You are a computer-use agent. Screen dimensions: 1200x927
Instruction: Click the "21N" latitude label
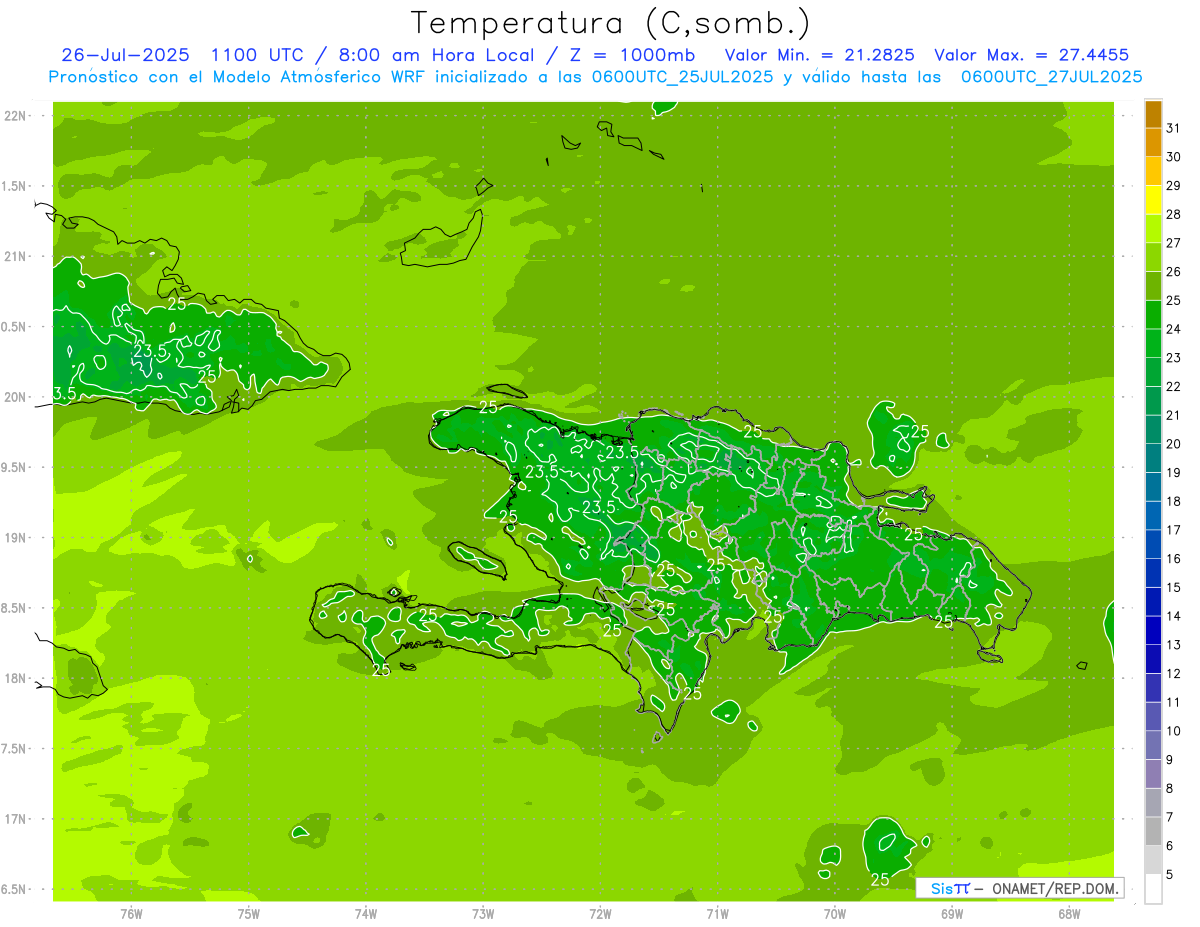click(17, 257)
